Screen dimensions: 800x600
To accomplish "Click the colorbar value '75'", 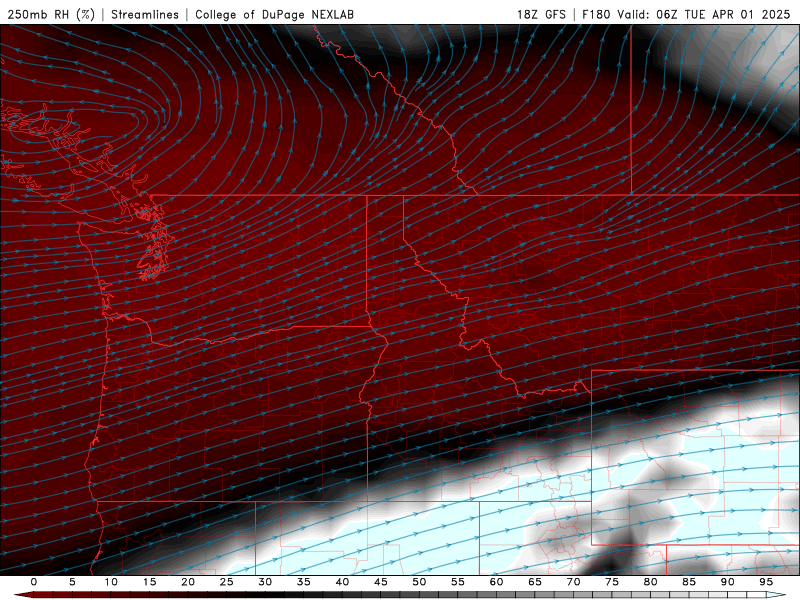I will 612,582.
